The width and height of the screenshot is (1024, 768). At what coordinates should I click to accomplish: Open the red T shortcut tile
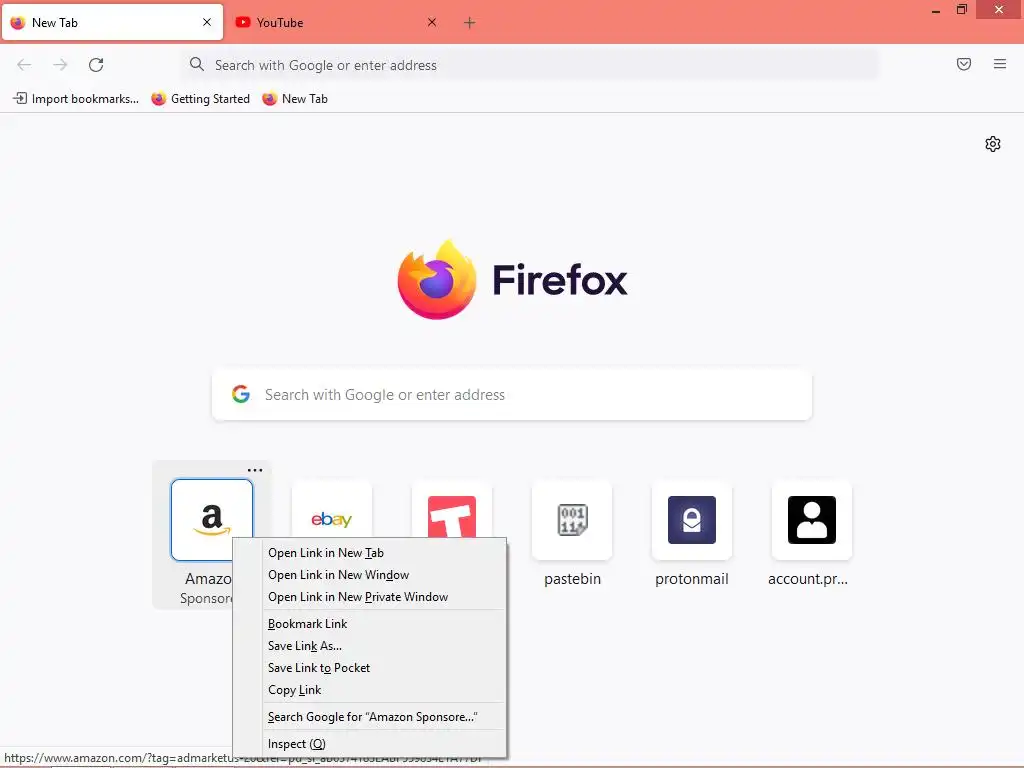pyautogui.click(x=452, y=510)
